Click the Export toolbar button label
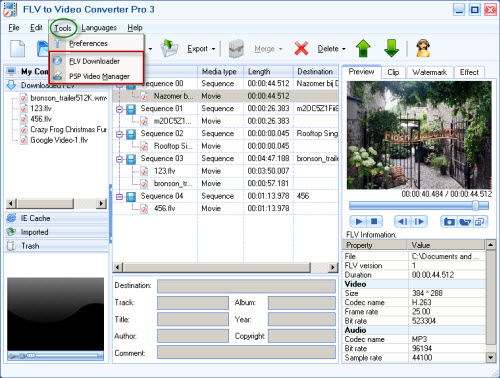This screenshot has width=500, height=378. tap(197, 49)
